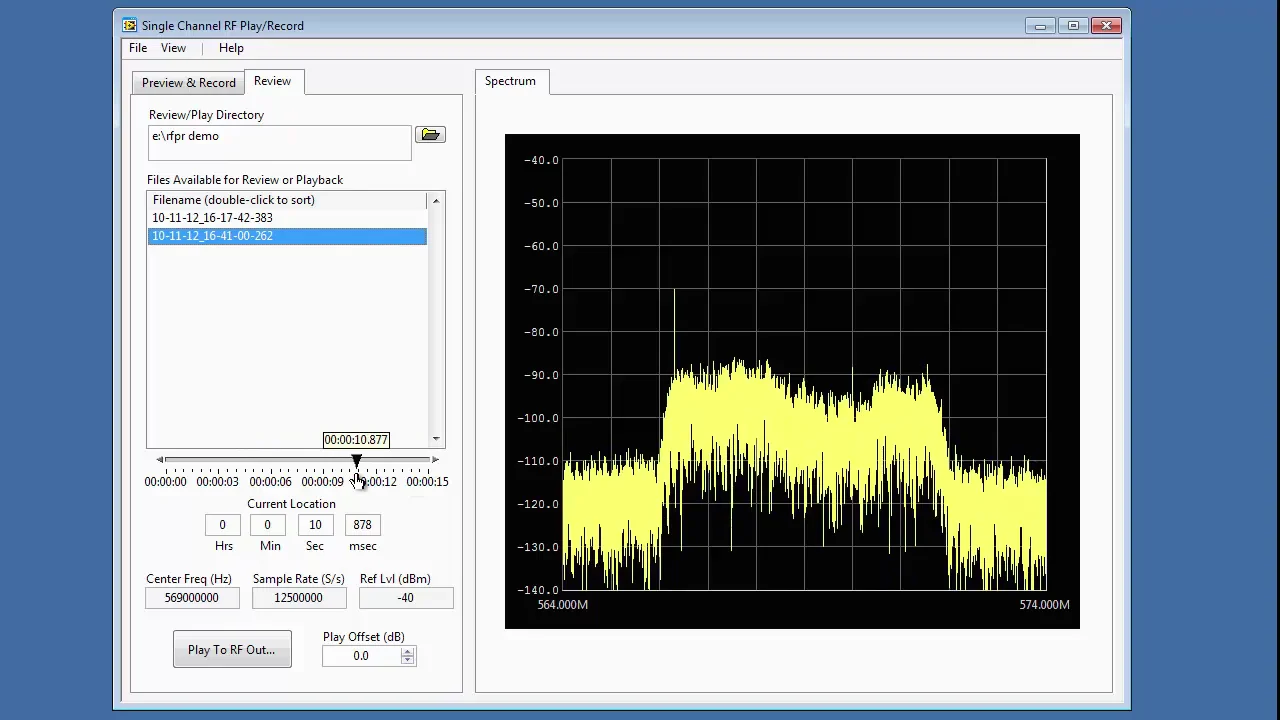
Task: Click the 00:00:06 slider tick label
Action: [x=270, y=482]
